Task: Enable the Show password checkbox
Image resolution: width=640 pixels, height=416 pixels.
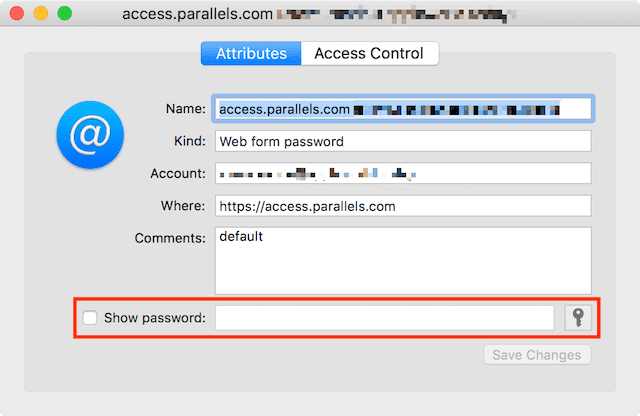Action: click(91, 319)
